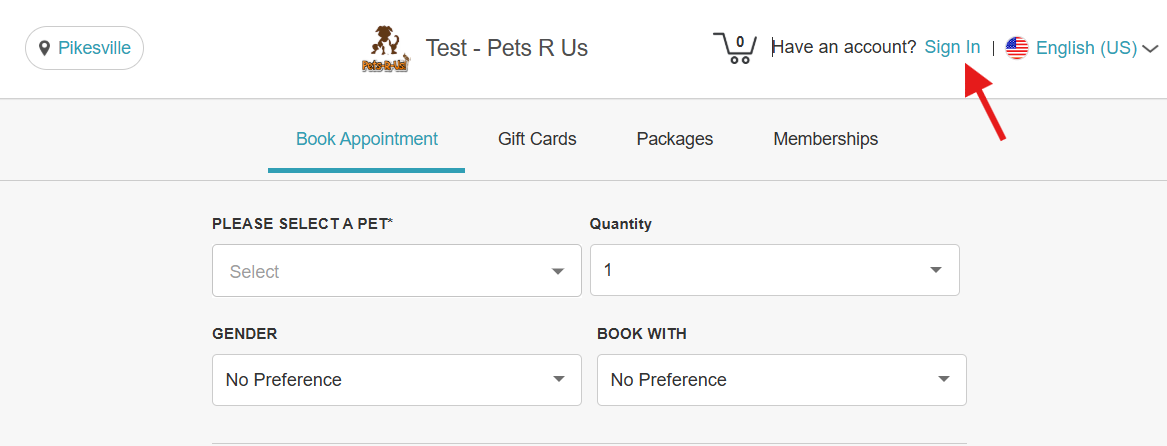Image resolution: width=1167 pixels, height=446 pixels.
Task: Go to the Packages tab
Action: [x=675, y=139]
